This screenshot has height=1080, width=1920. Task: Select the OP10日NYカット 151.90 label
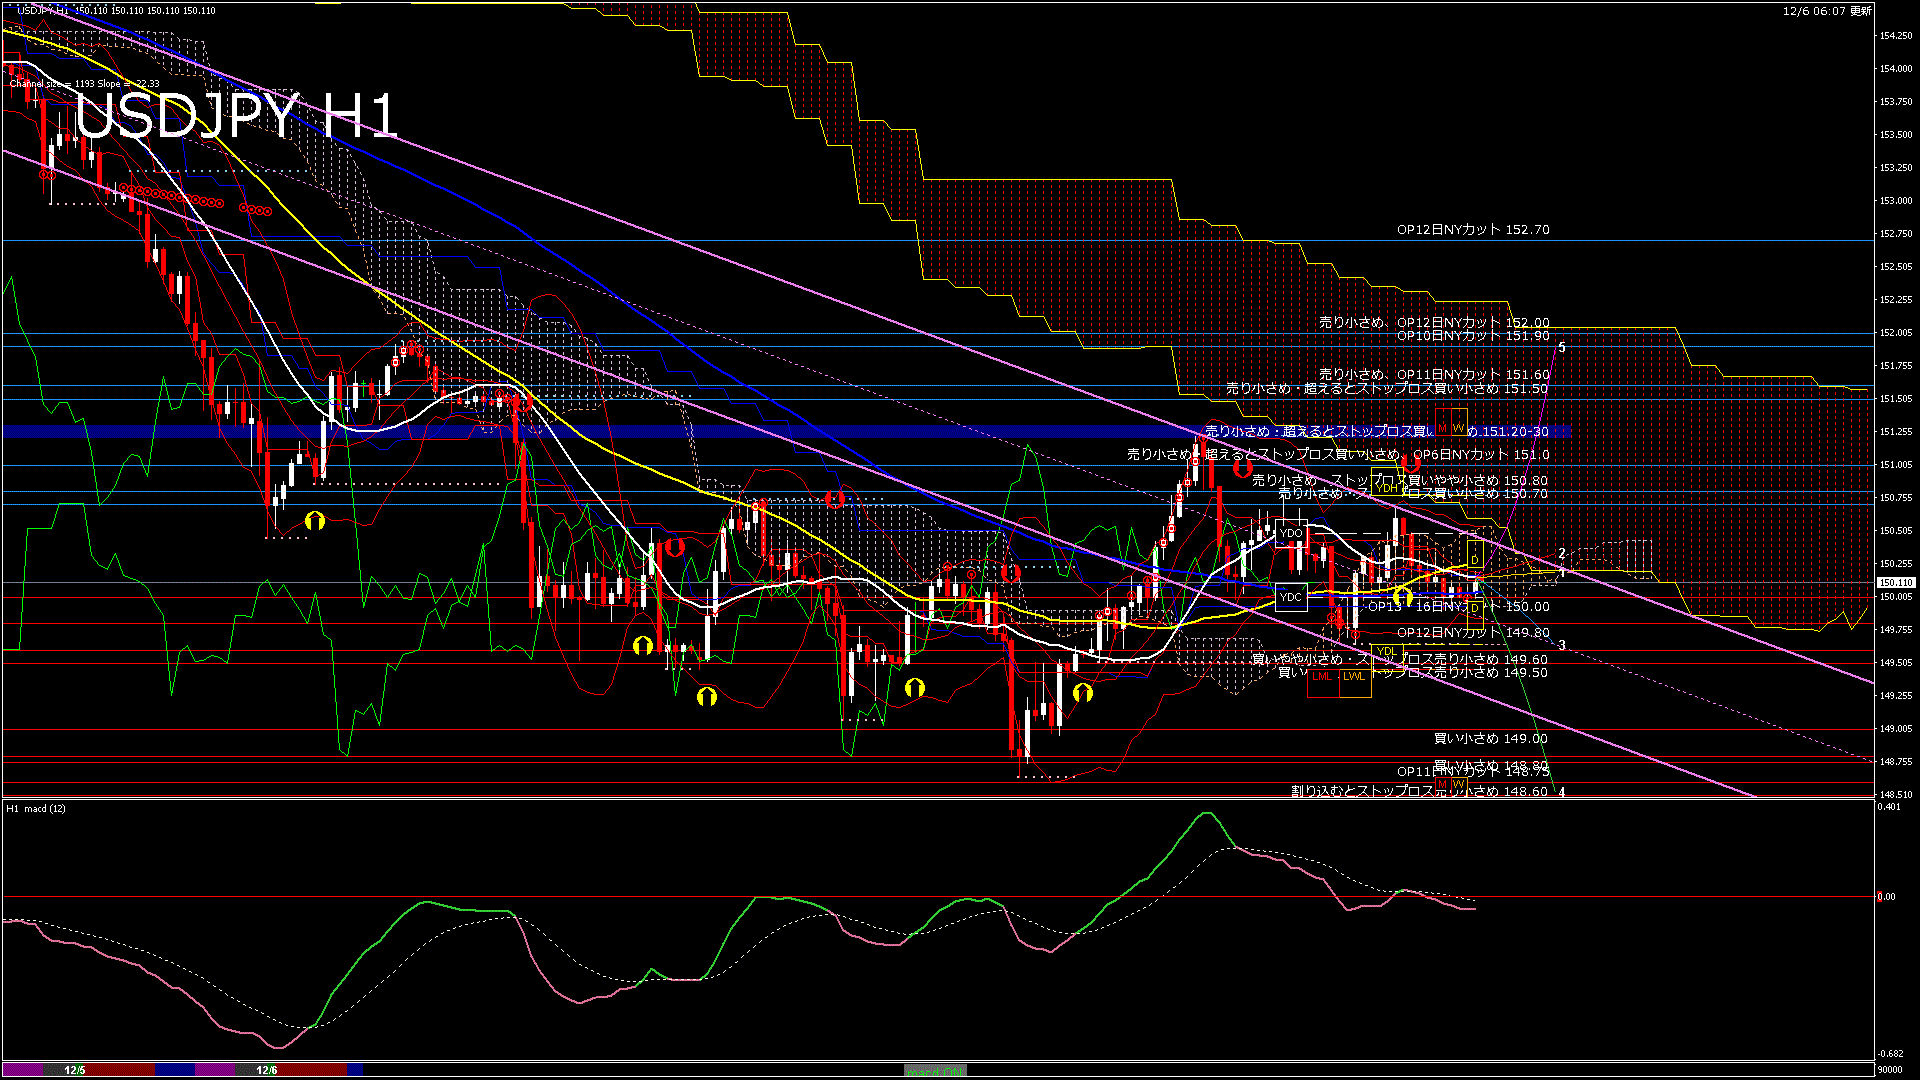1473,336
